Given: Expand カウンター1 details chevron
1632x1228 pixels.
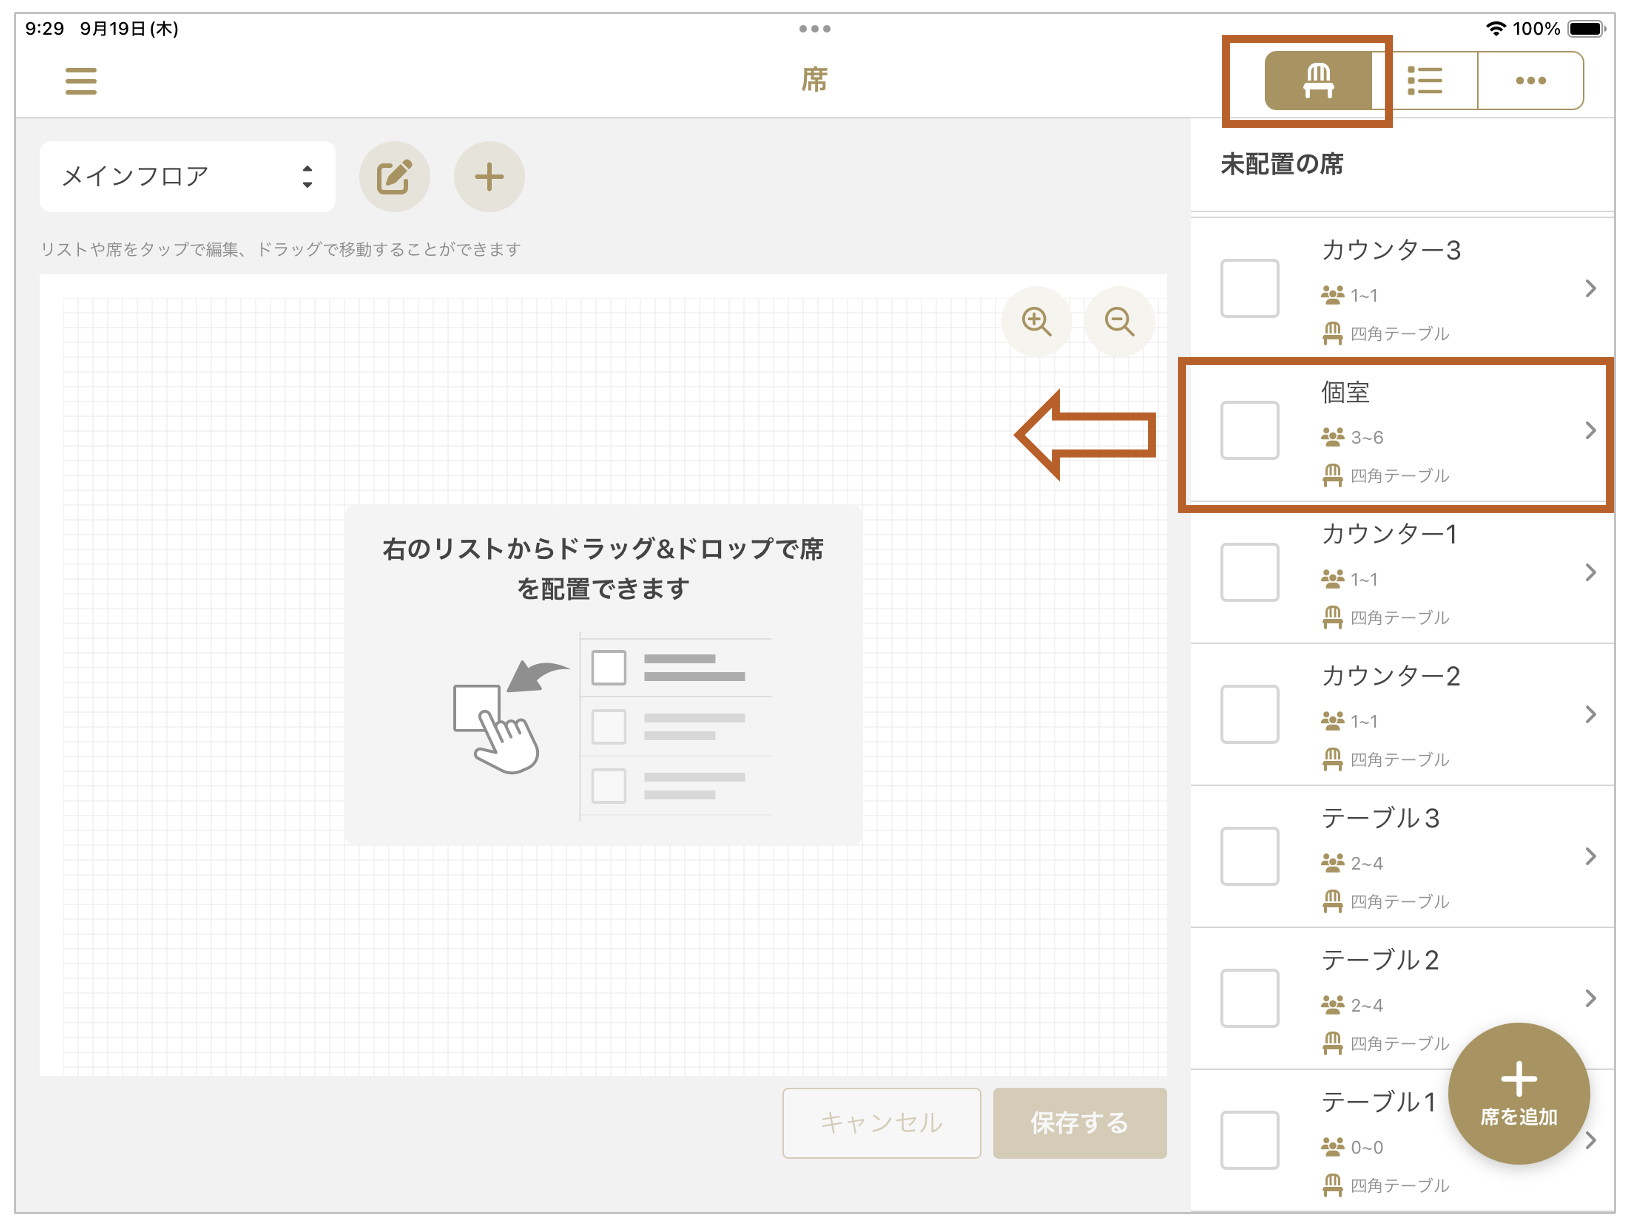Looking at the screenshot, I should pos(1590,572).
